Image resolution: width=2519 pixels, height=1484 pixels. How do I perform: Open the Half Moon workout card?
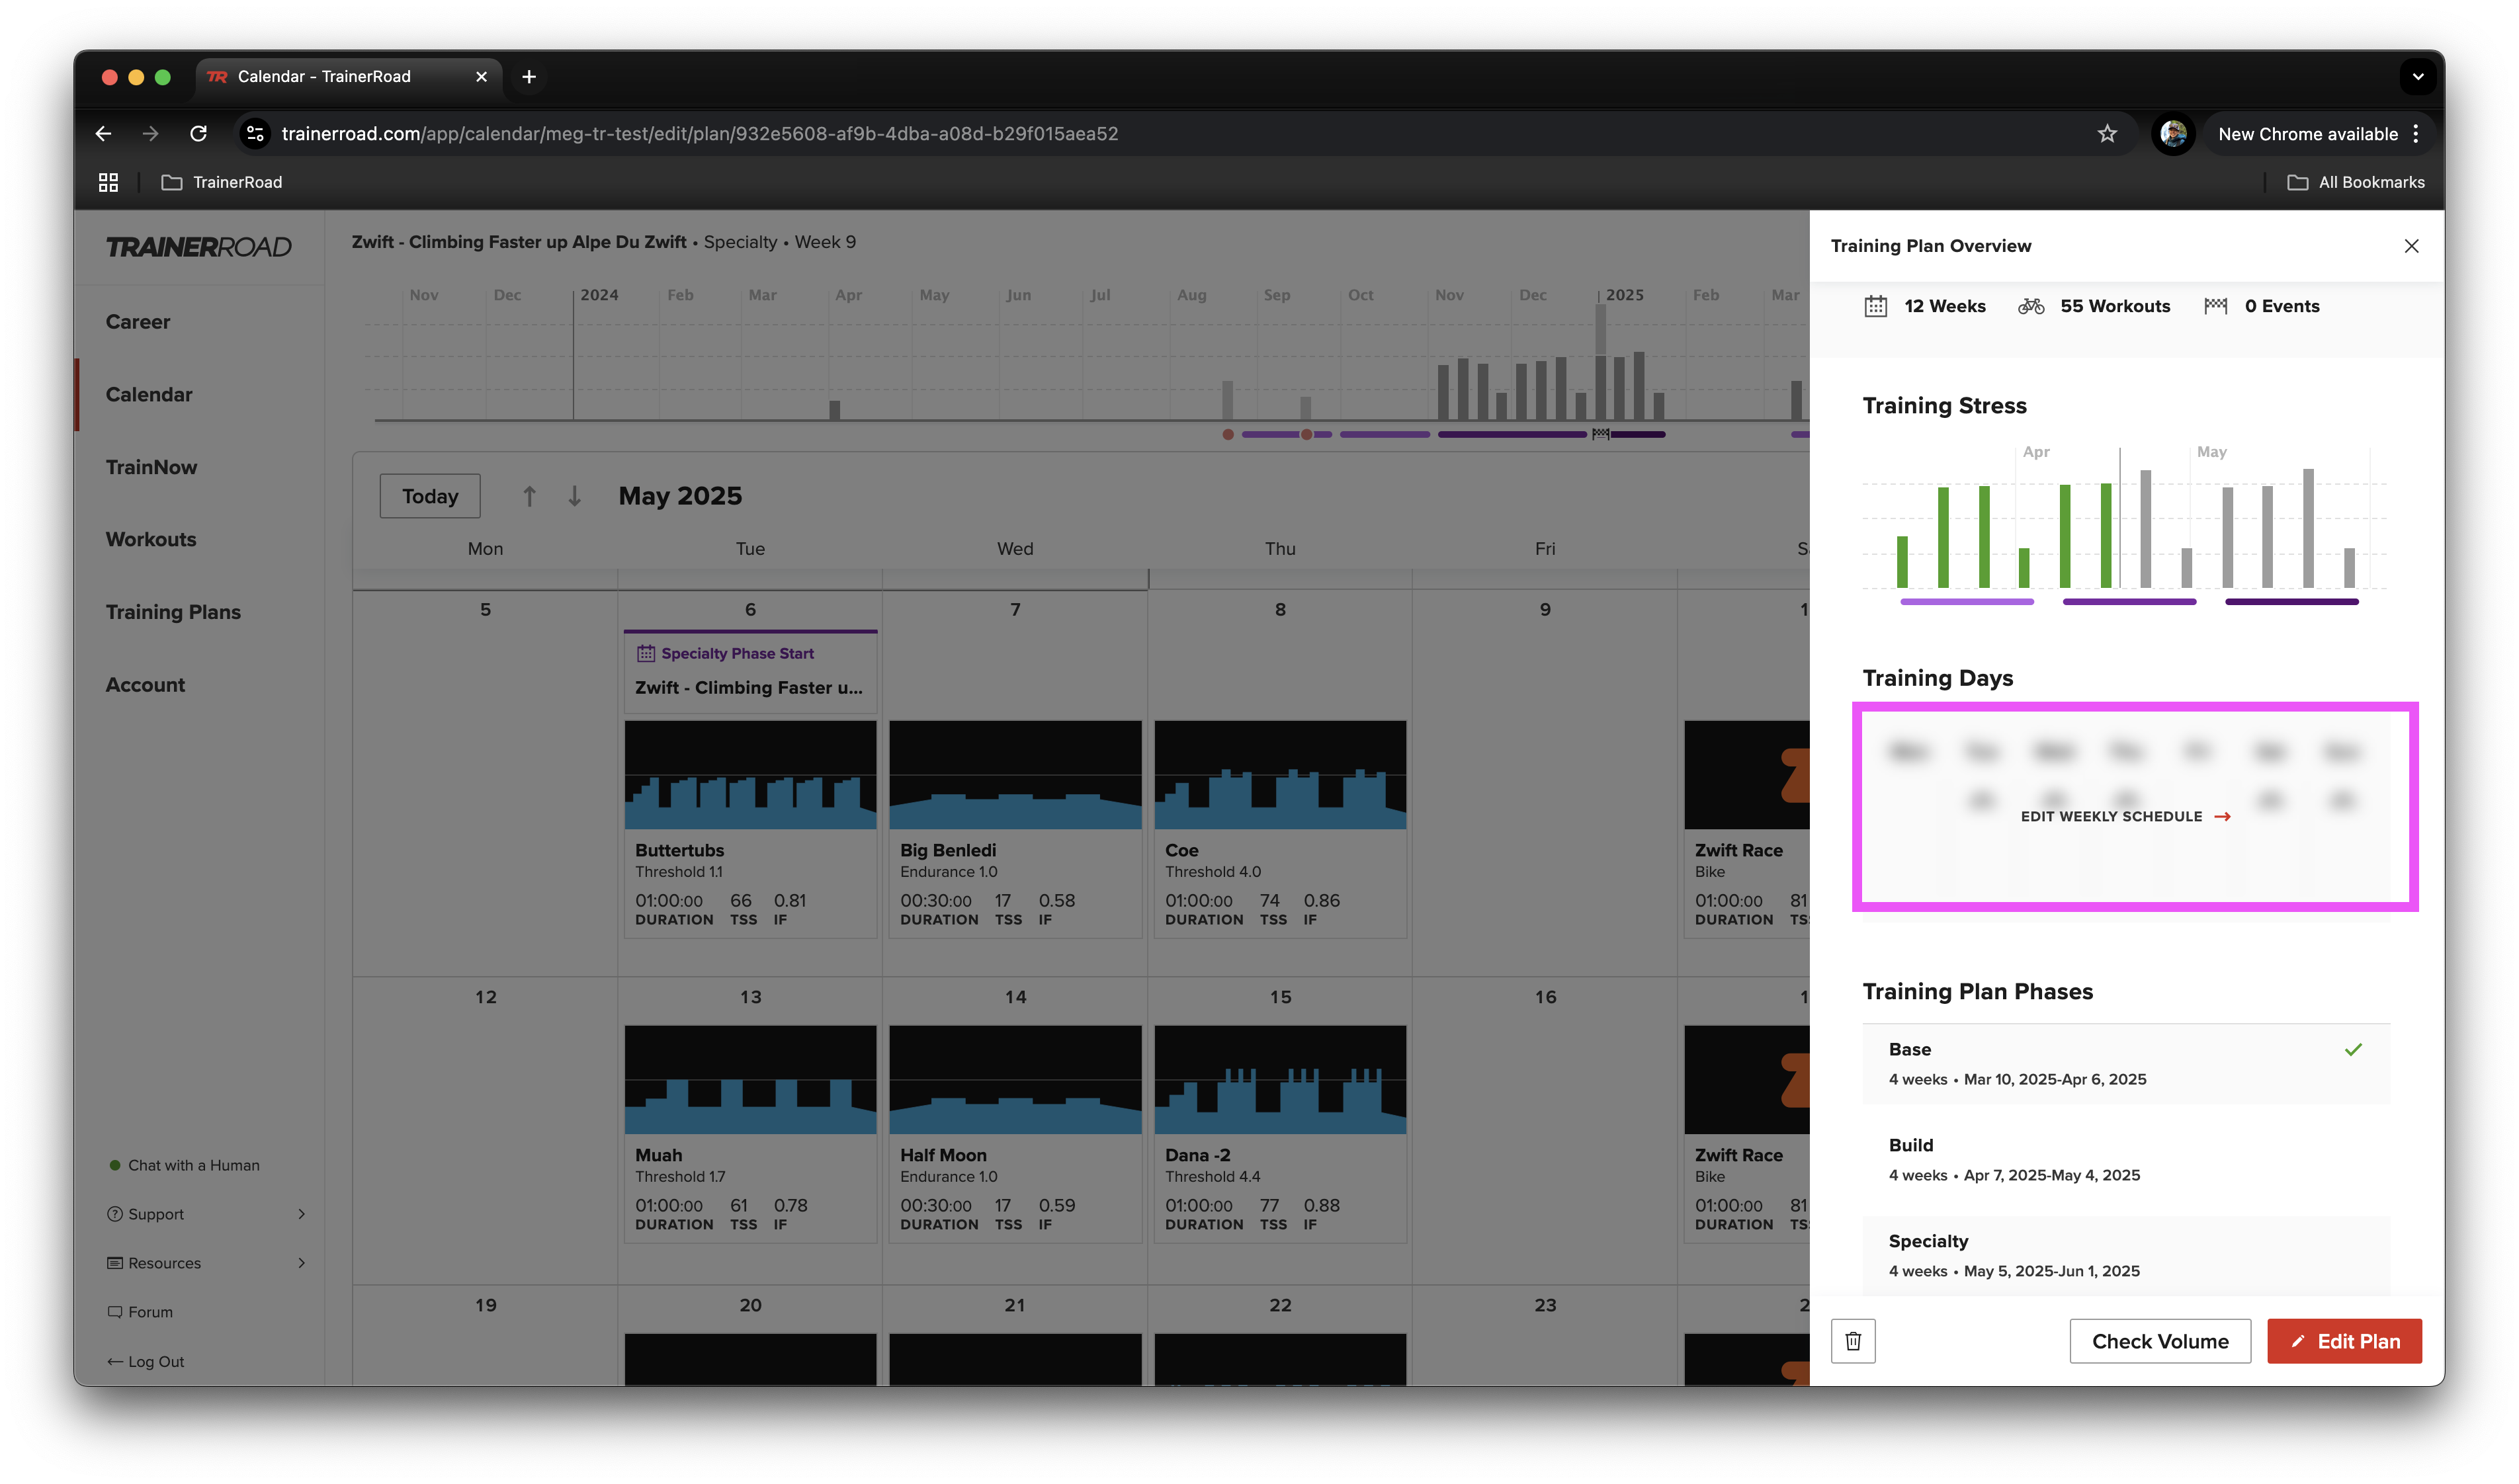point(1015,1134)
